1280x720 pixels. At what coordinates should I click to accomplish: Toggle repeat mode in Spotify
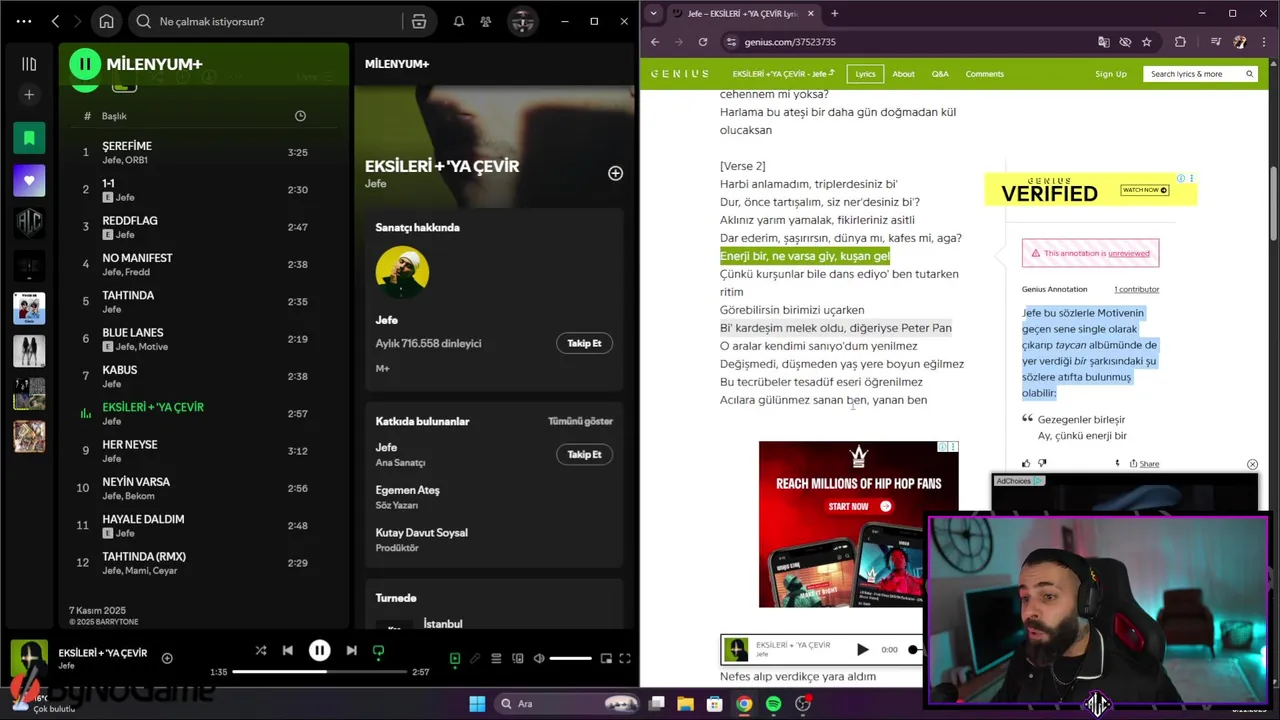378,650
